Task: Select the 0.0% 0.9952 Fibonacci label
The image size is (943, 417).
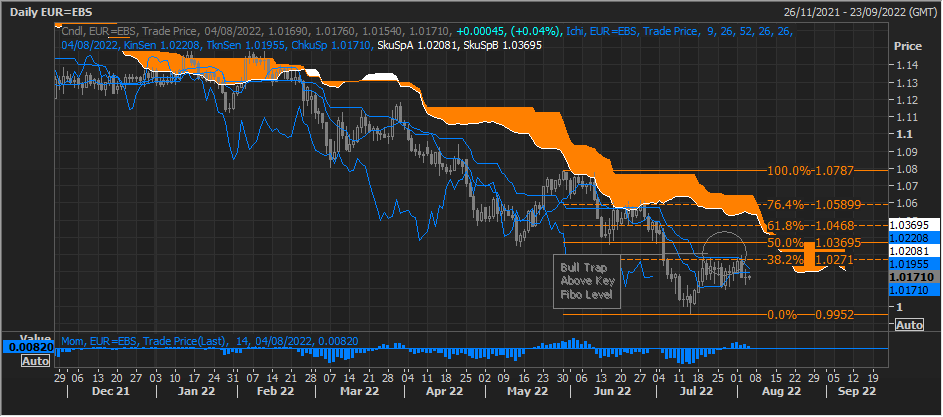Action: point(811,315)
